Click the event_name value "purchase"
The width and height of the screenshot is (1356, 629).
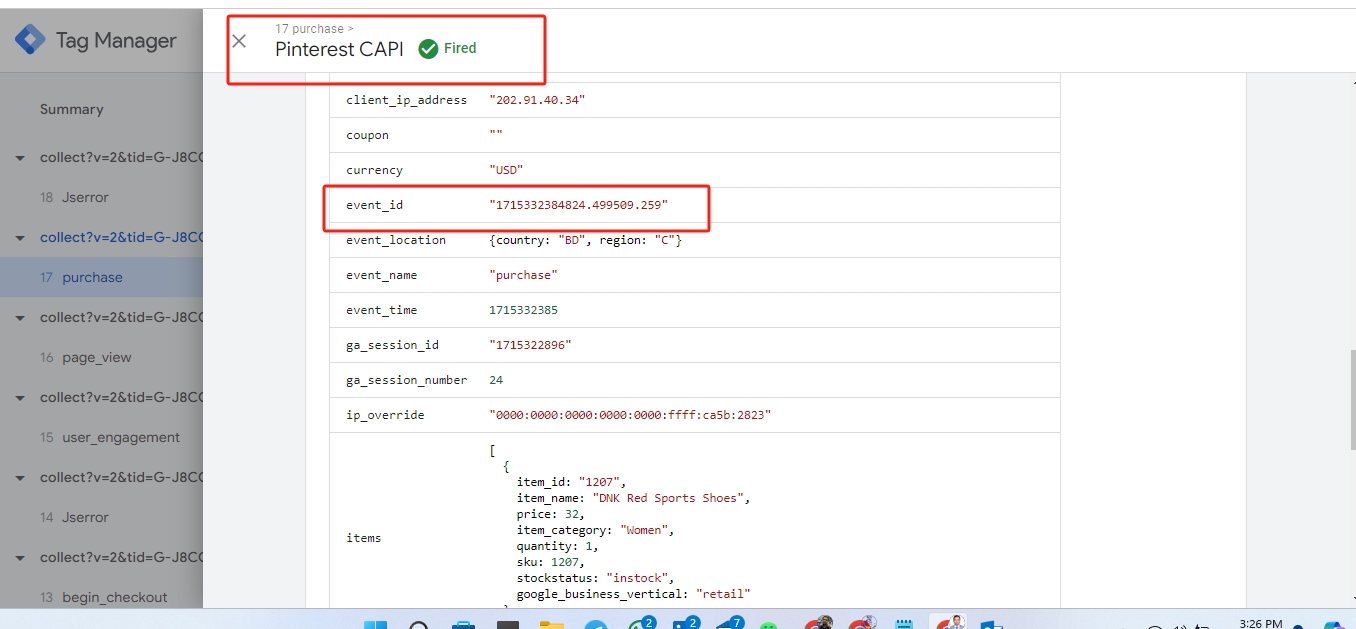pos(523,275)
